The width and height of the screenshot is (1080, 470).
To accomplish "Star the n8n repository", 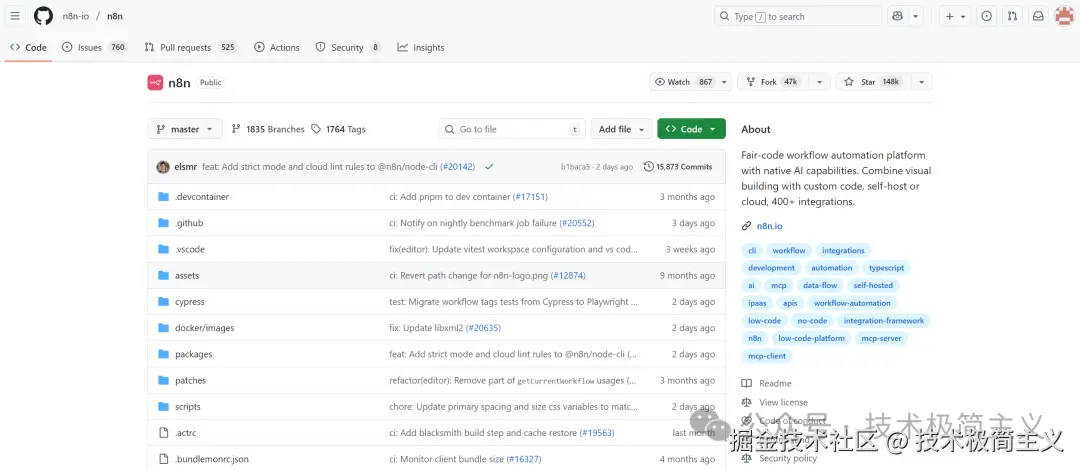I will click(x=872, y=82).
